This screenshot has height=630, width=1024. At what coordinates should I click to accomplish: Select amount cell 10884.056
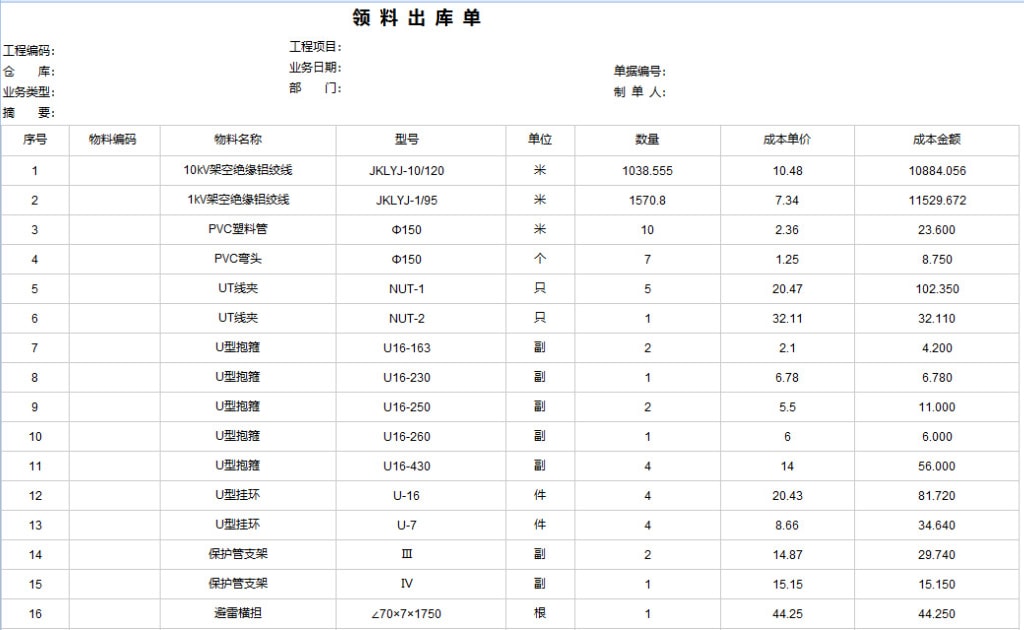pyautogui.click(x=936, y=170)
